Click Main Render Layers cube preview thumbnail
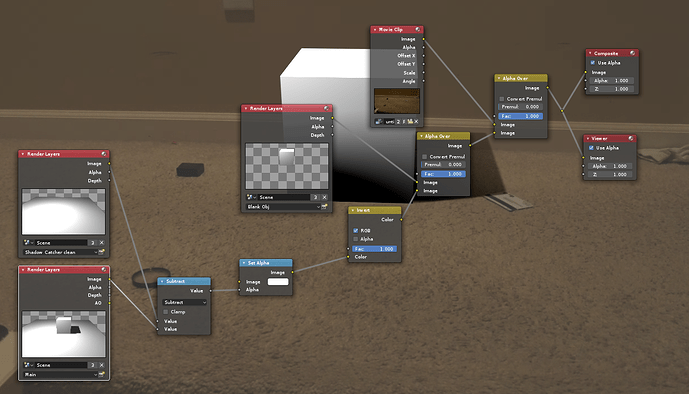The height and width of the screenshot is (394, 689). point(64,334)
